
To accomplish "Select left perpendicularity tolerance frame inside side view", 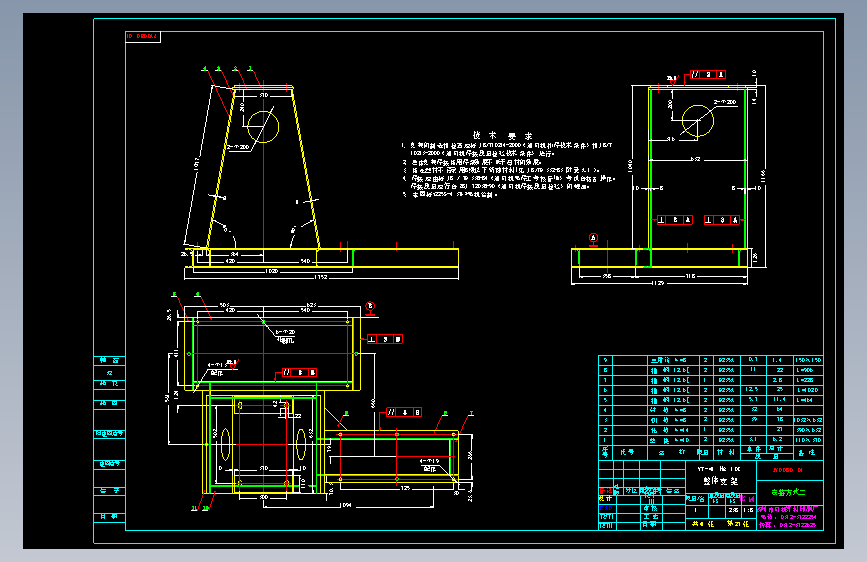I will pyautogui.click(x=675, y=220).
